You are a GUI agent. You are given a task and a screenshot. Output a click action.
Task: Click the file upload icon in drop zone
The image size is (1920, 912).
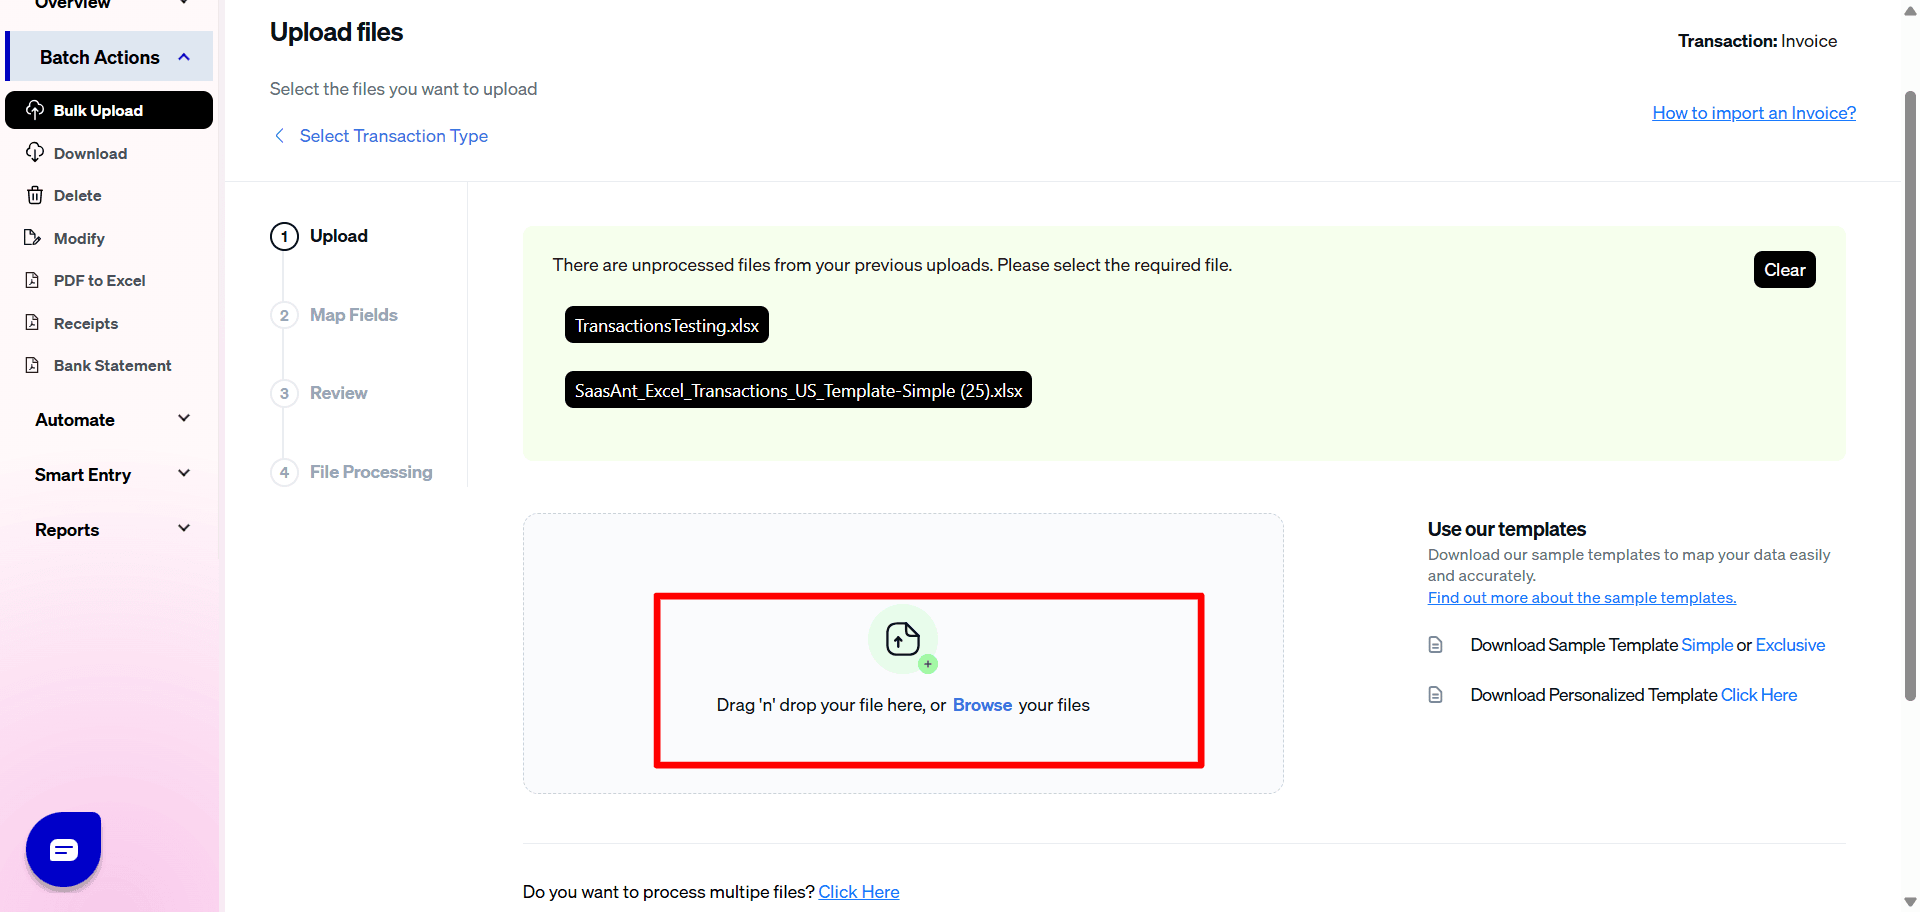pos(903,639)
